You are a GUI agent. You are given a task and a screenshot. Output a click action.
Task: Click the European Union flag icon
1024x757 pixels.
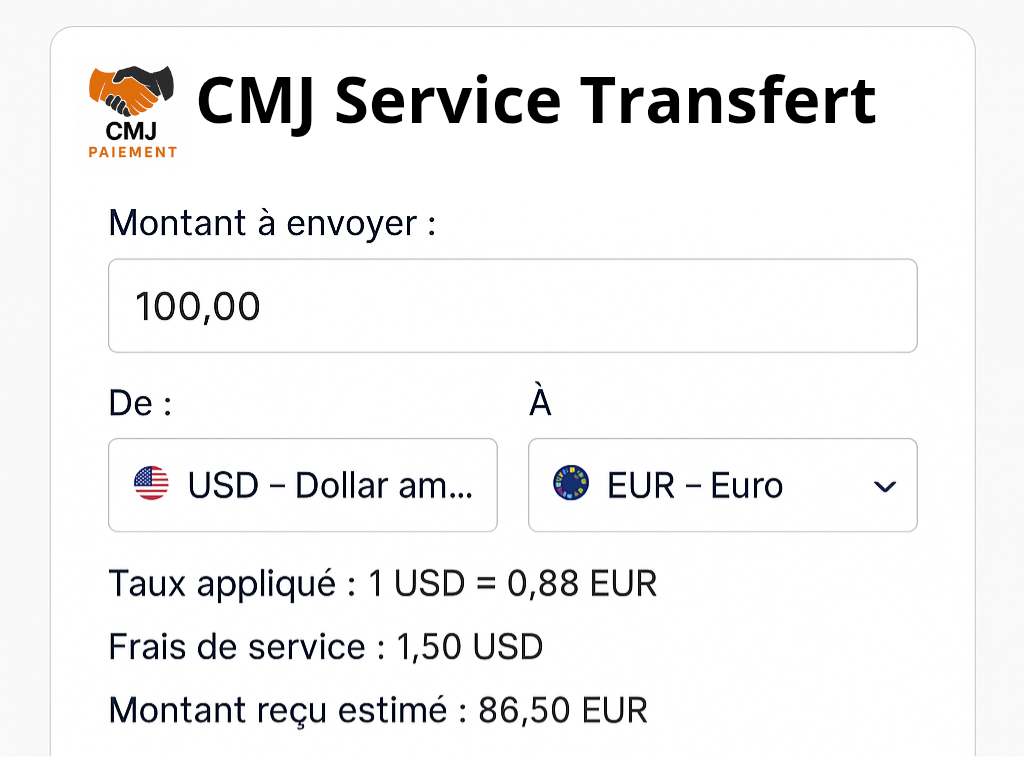coord(571,485)
